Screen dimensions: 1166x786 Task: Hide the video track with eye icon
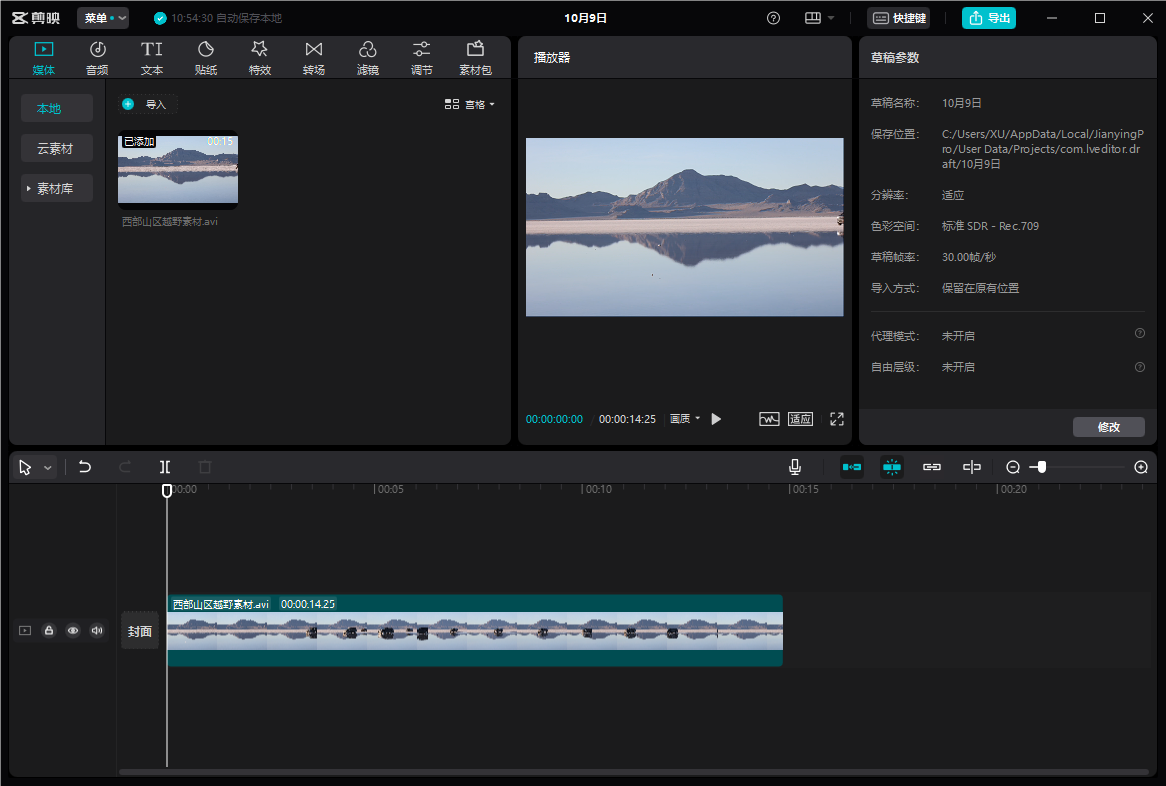(73, 631)
